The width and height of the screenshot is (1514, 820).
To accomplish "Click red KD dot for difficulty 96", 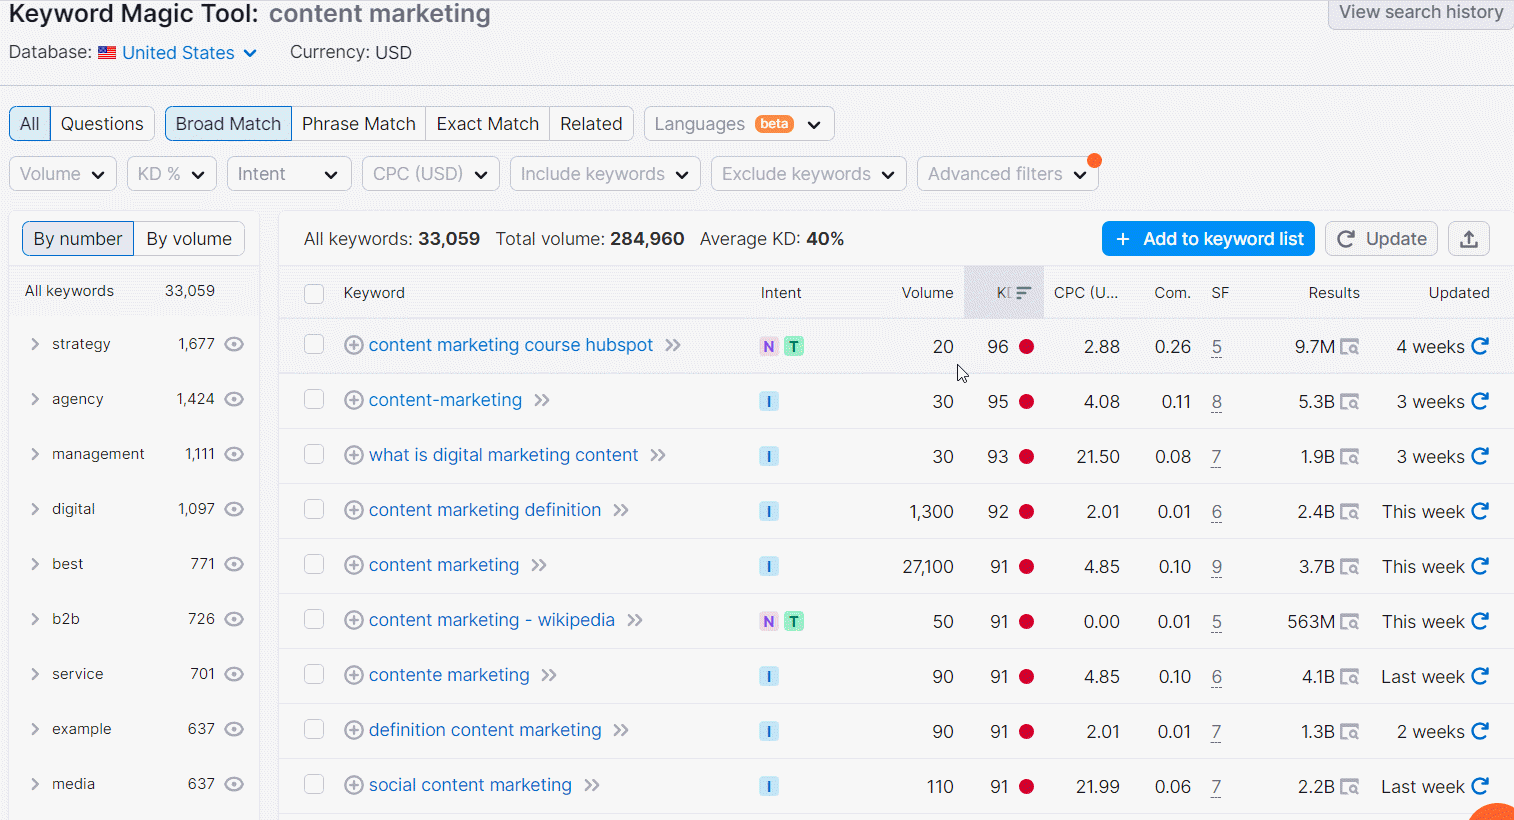I will 1026,347.
